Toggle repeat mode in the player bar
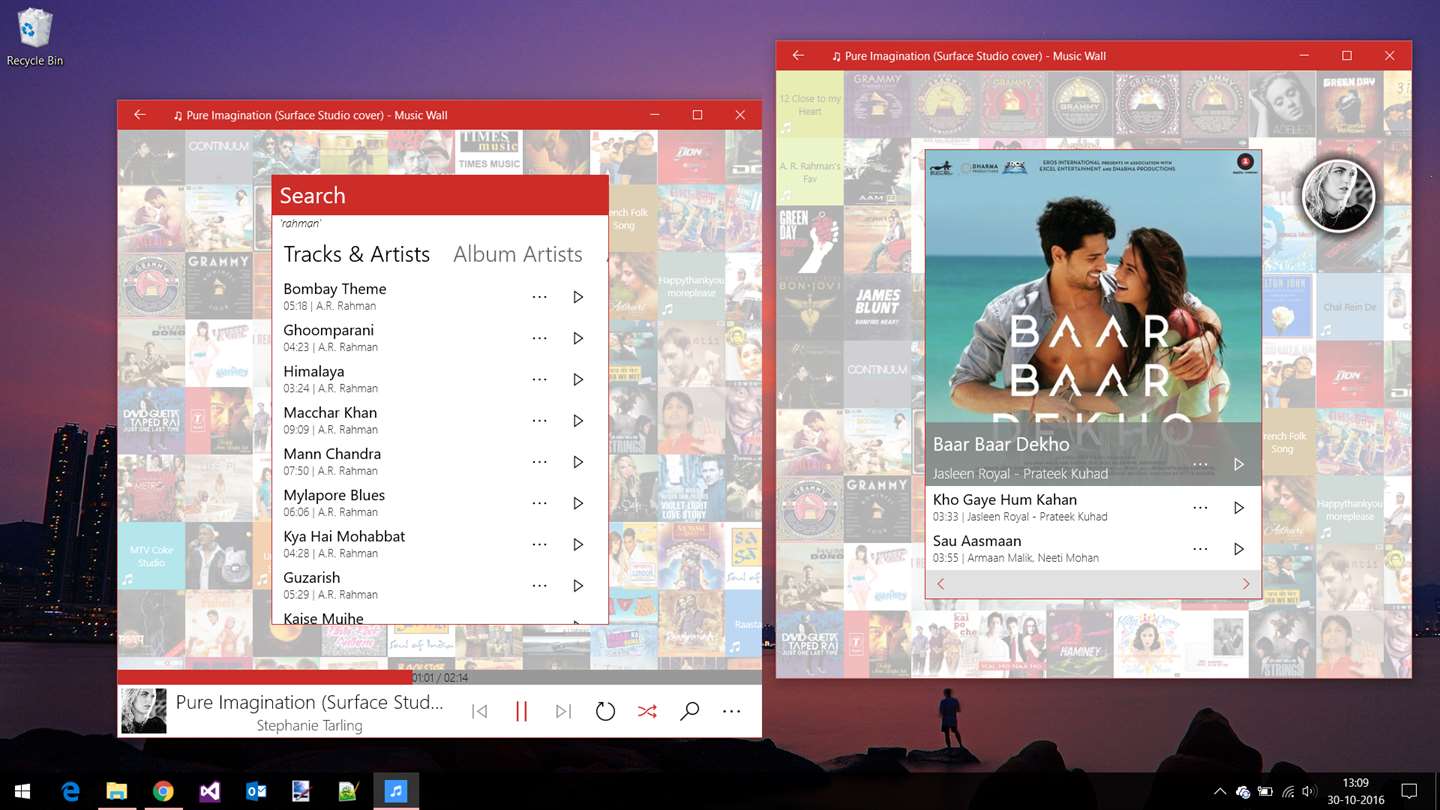The height and width of the screenshot is (810, 1440). point(605,711)
